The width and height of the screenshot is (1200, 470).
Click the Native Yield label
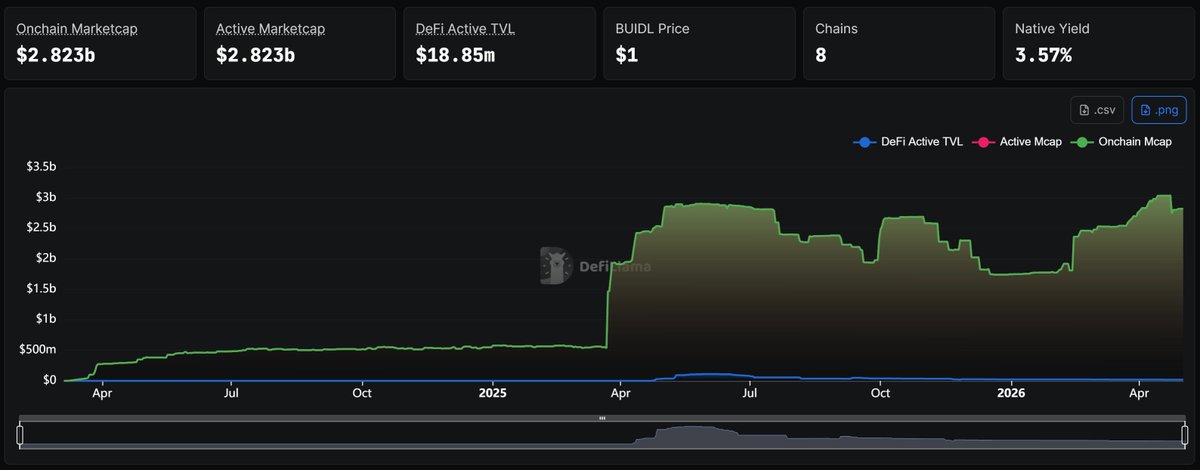(1052, 29)
